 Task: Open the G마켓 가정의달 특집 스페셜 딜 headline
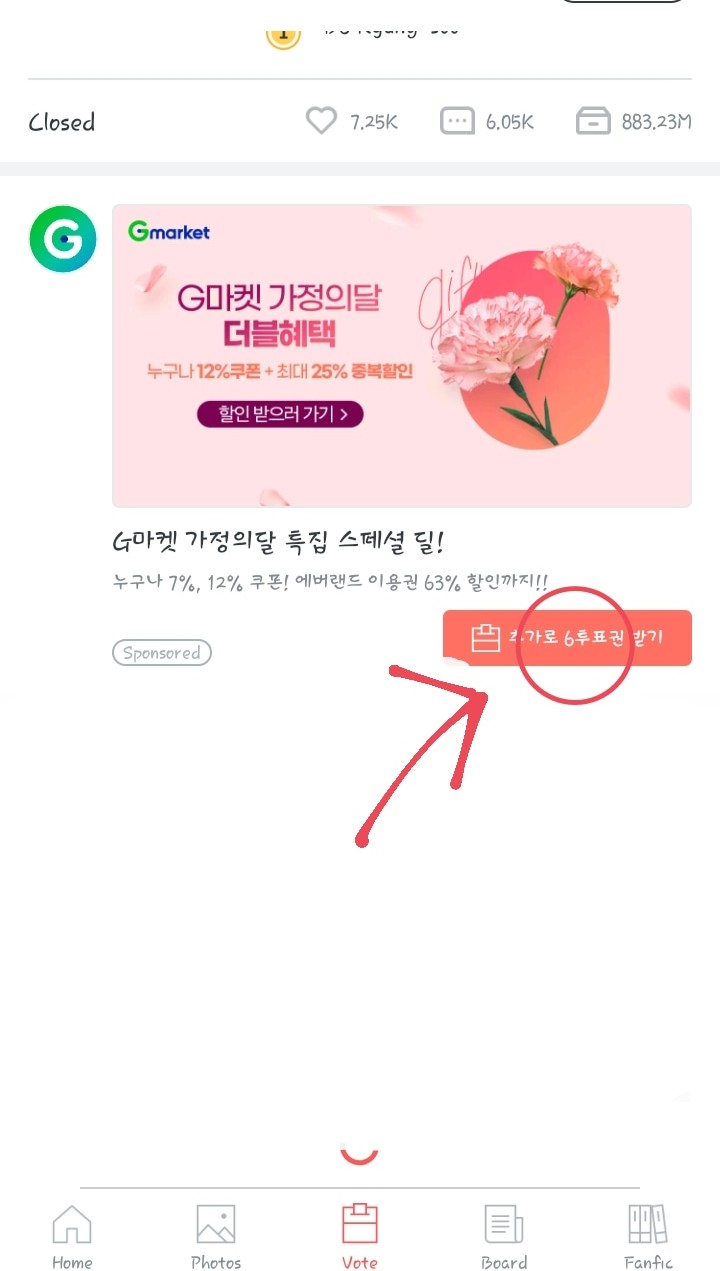278,543
